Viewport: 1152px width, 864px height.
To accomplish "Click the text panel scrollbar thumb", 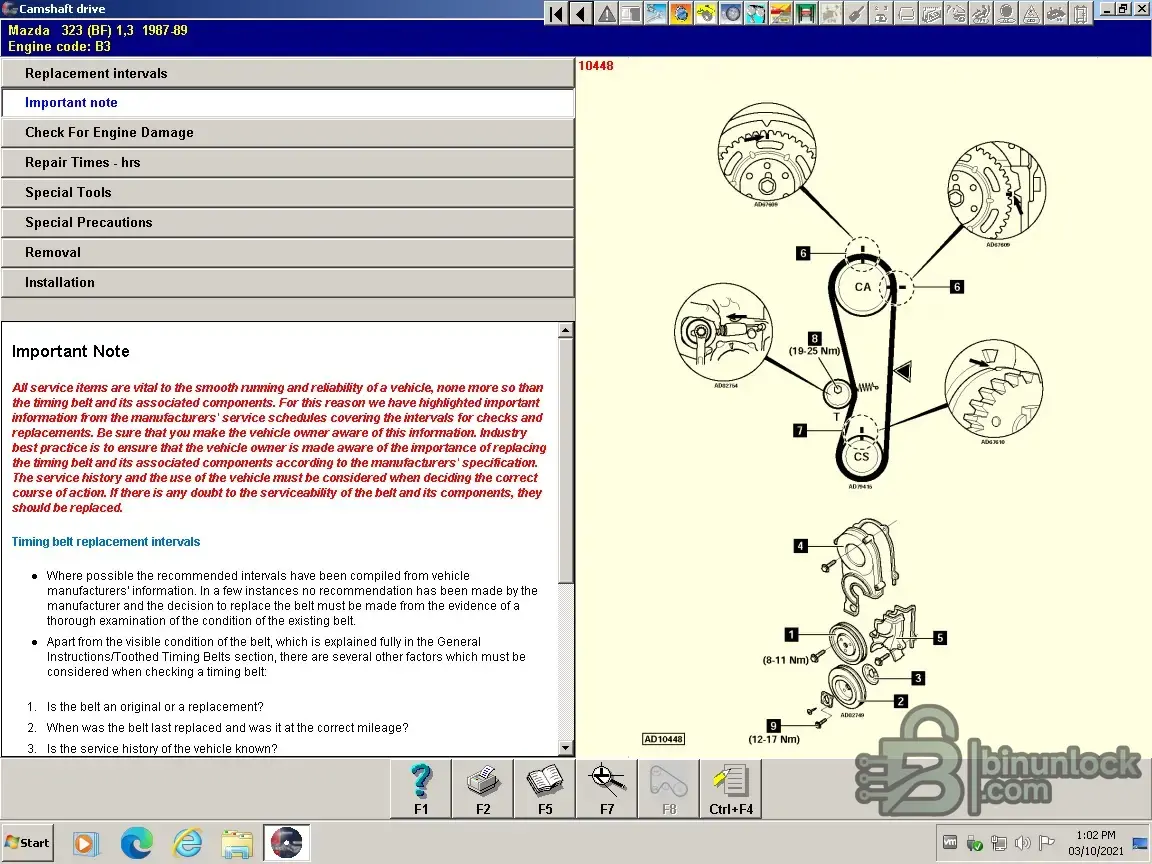I will 565,460.
